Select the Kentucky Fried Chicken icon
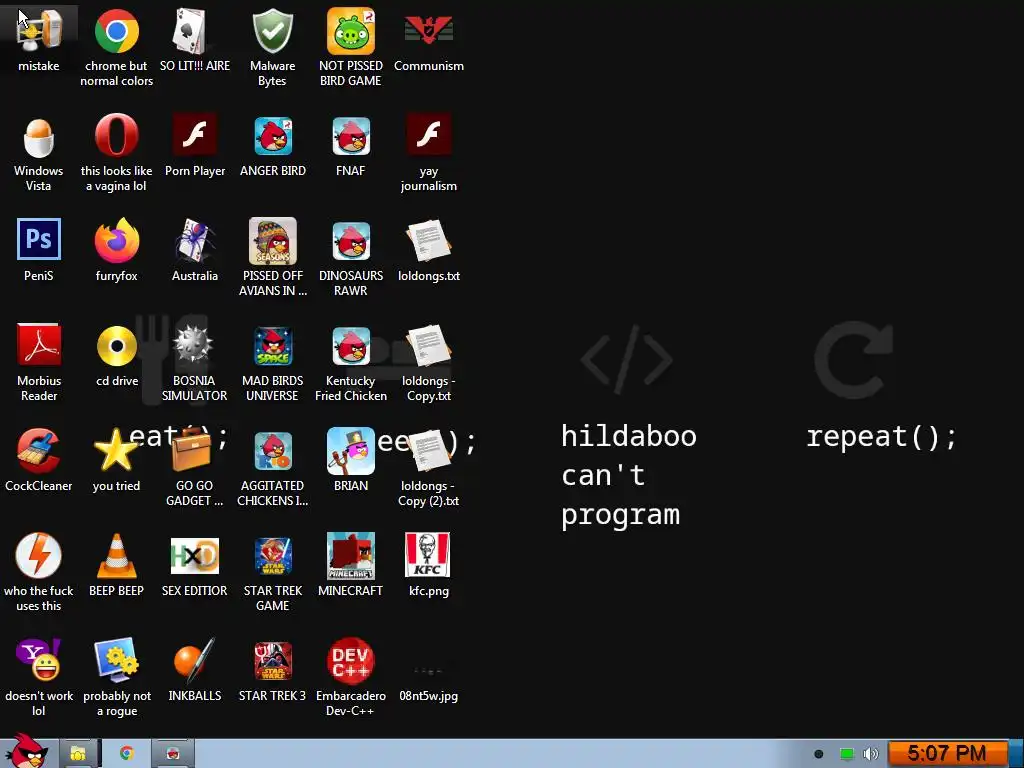Image resolution: width=1024 pixels, height=768 pixels. click(351, 346)
